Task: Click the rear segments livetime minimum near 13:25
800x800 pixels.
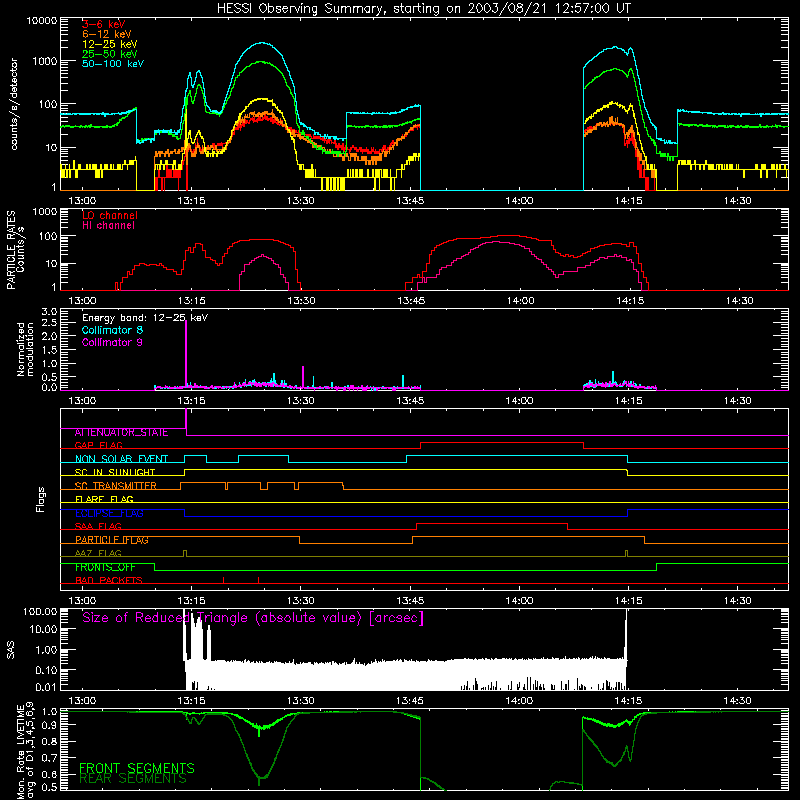Action: pos(260,779)
